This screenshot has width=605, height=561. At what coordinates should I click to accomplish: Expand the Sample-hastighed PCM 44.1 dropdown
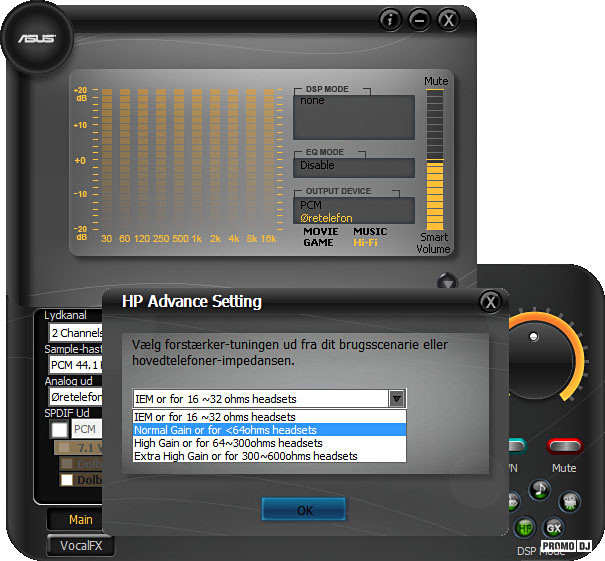click(74, 364)
